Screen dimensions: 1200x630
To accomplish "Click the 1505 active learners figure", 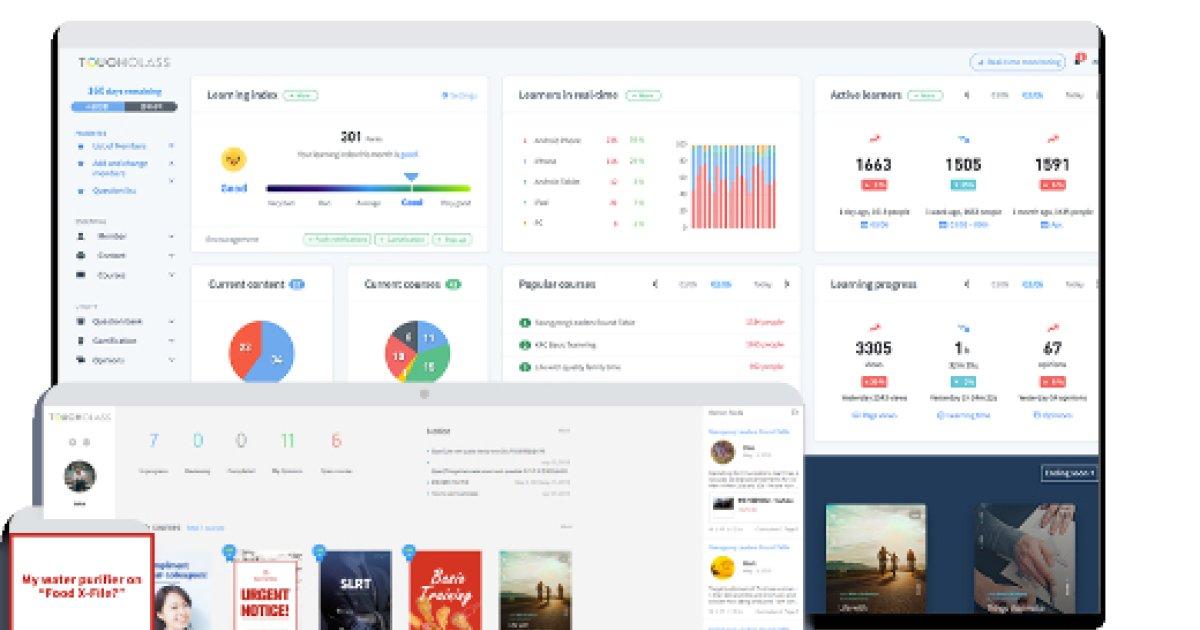I will click(x=963, y=165).
